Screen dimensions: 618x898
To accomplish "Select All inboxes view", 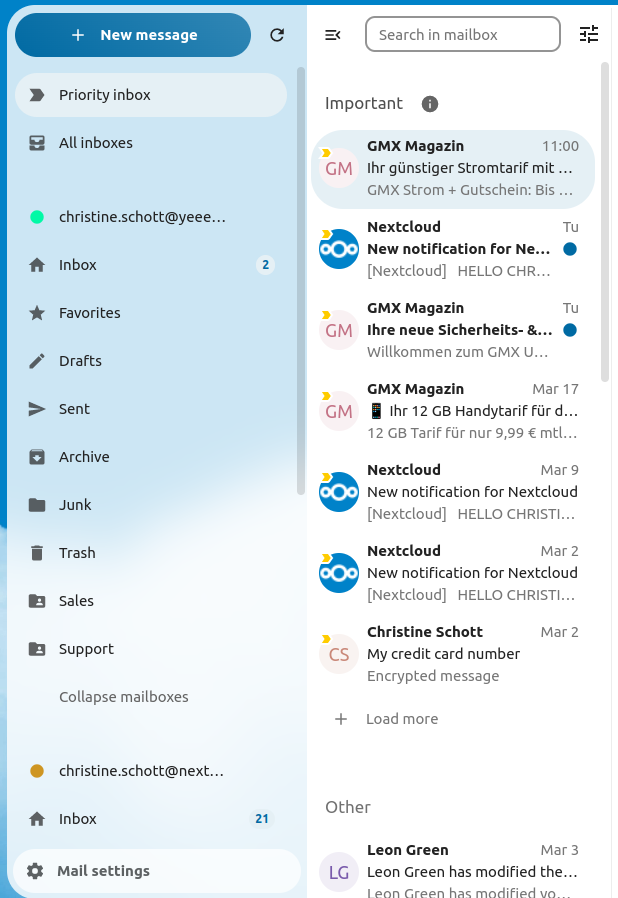I will [95, 143].
